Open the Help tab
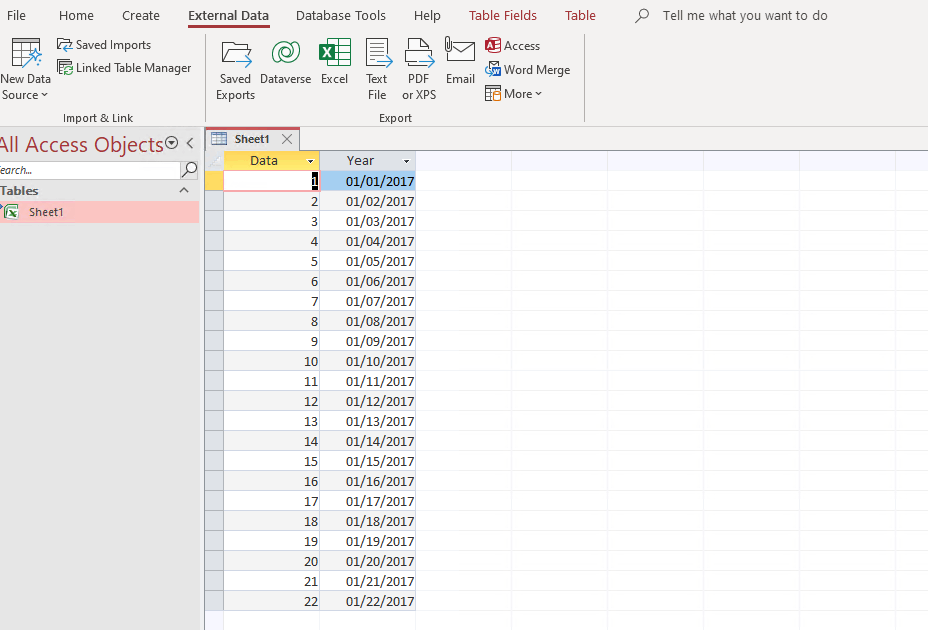This screenshot has width=928, height=630. point(427,15)
